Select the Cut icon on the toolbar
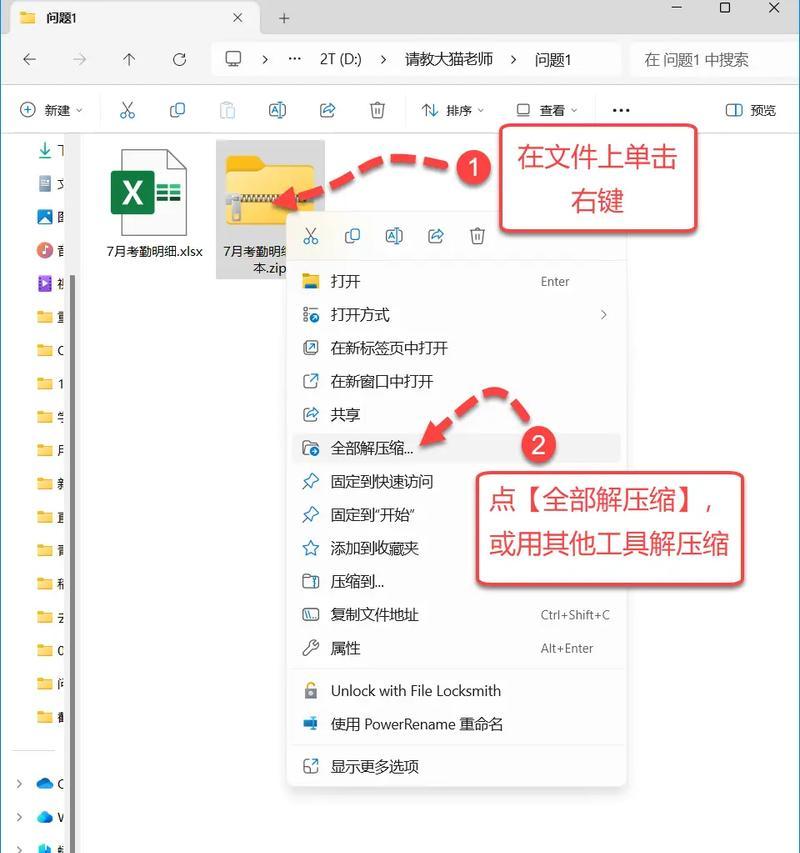Viewport: 800px width, 853px height. click(x=127, y=110)
